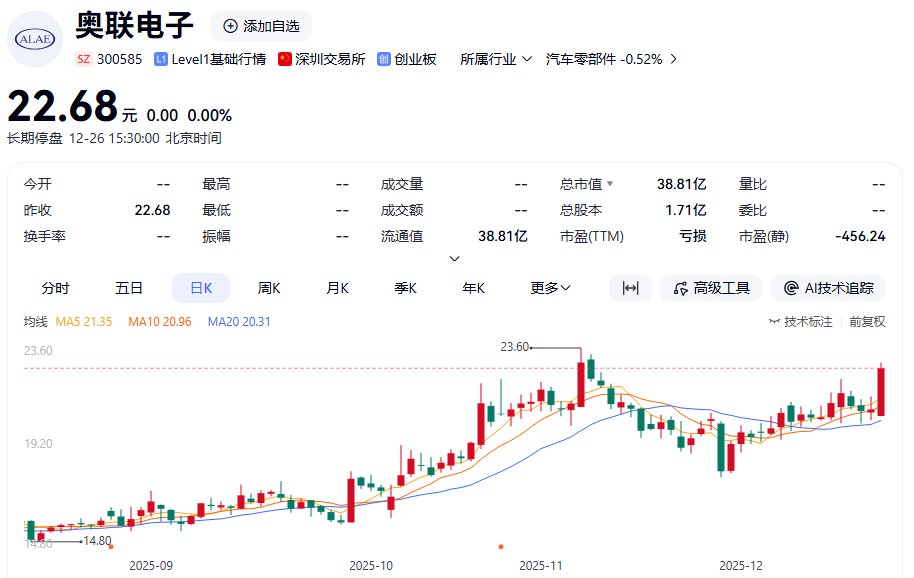The image size is (914, 578).
Task: Click the SZ exchange badge icon
Action: tap(83, 59)
